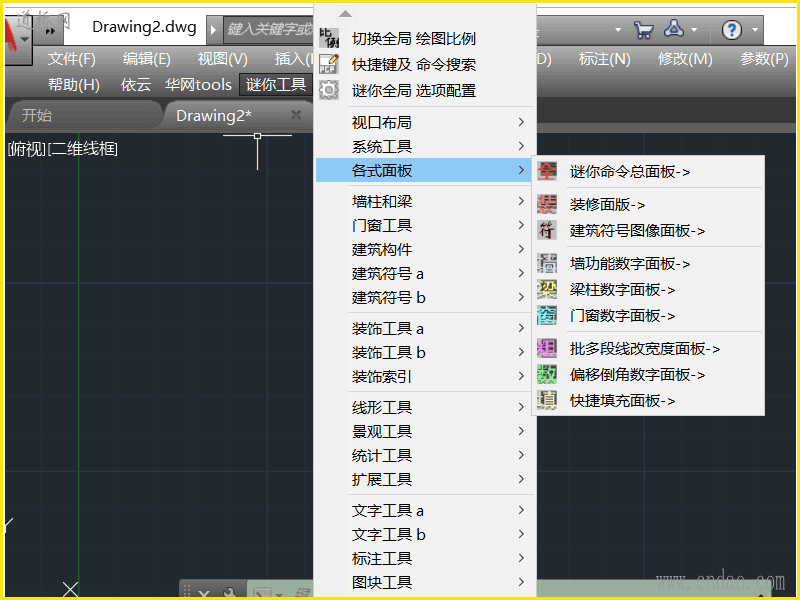Viewport: 800px width, 600px height.
Task: Click the 门窗数字面板 icon
Action: [547, 316]
